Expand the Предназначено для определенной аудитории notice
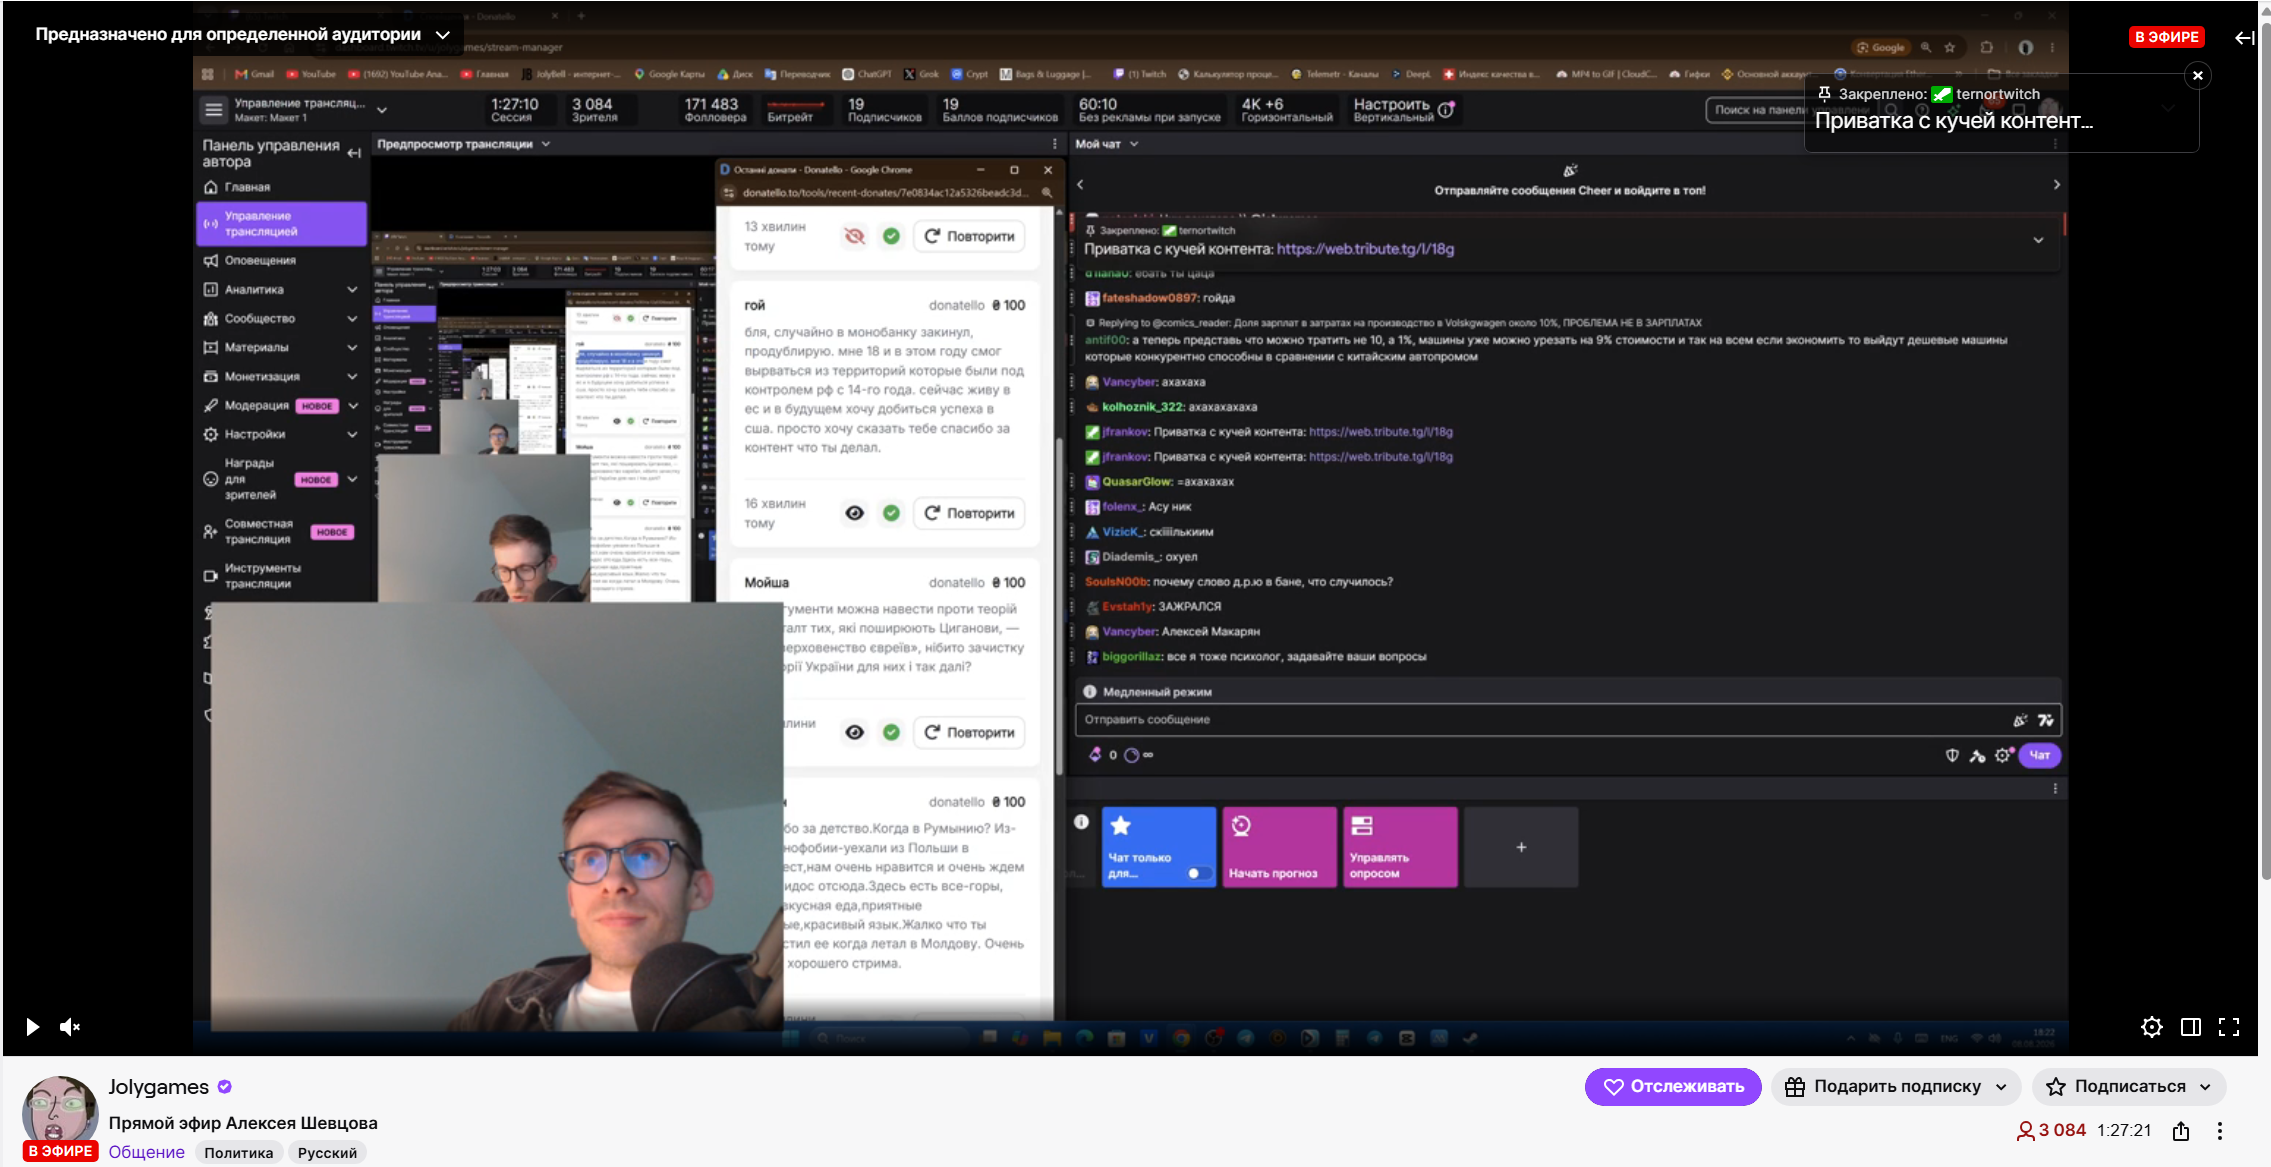The height and width of the screenshot is (1167, 2271). [443, 35]
